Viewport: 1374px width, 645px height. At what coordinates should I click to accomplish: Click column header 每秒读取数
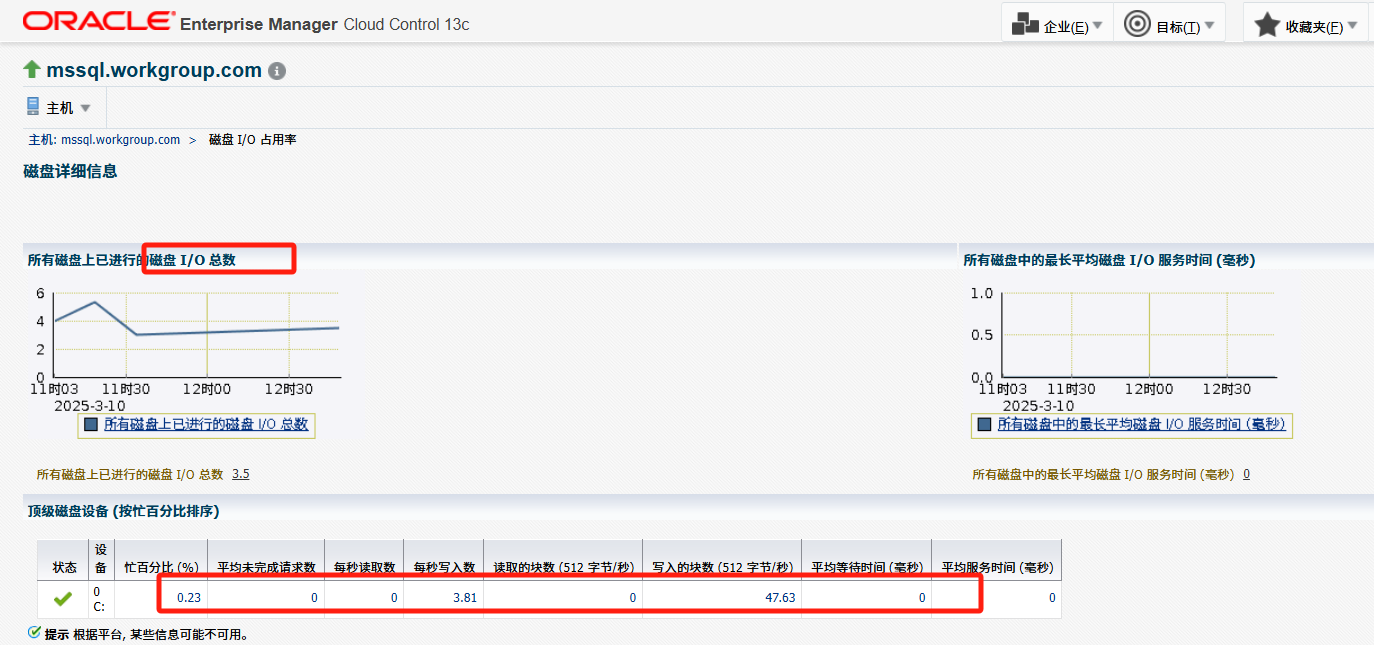point(364,568)
